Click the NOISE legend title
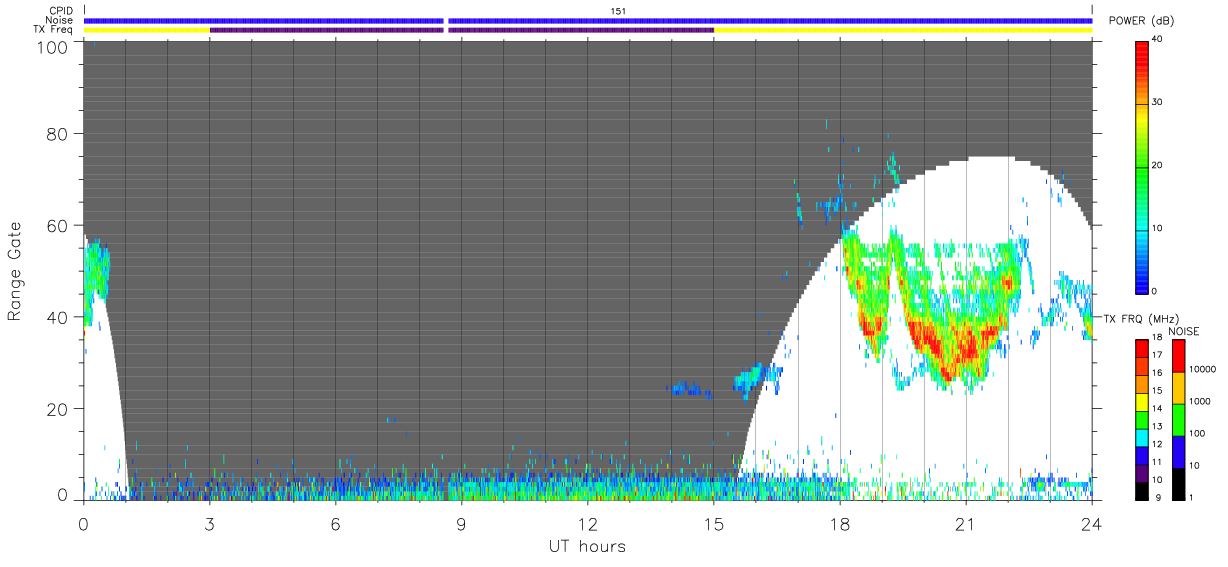The width and height of the screenshot is (1228, 567). pyautogui.click(x=1183, y=332)
